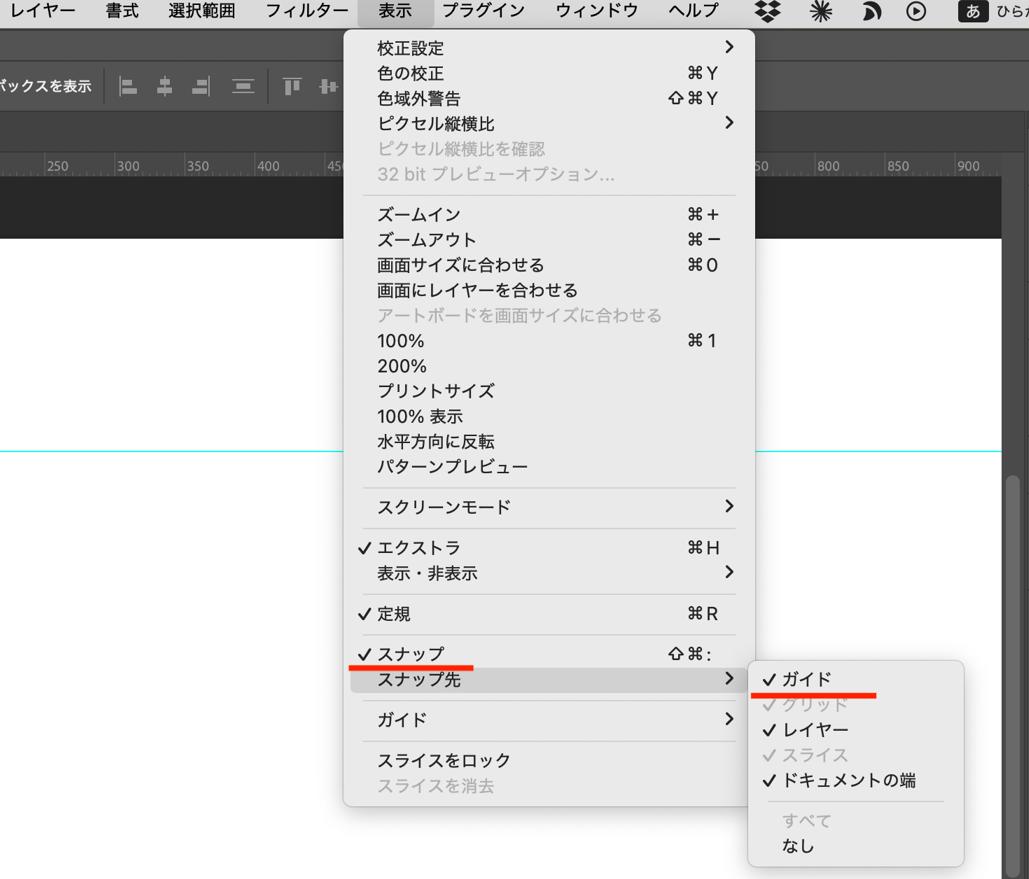The image size is (1029, 879).
Task: Click the align right edges icon
Action: click(201, 86)
